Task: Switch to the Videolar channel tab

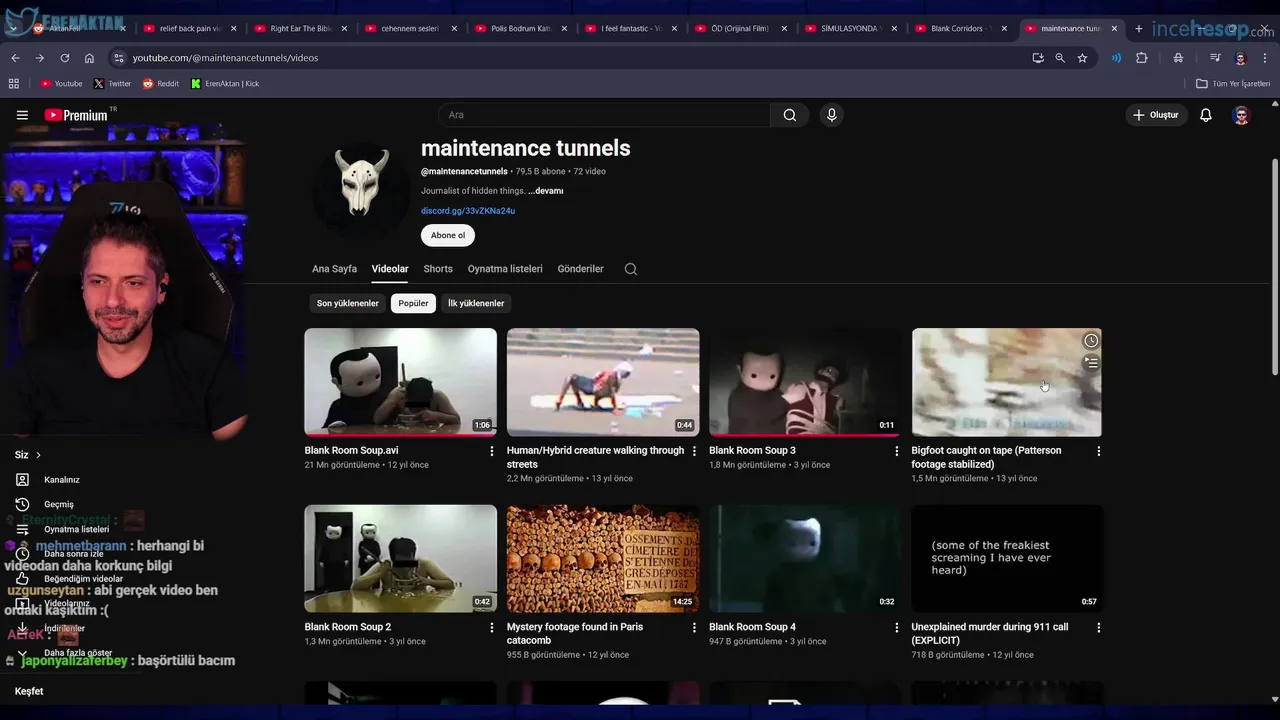Action: coord(390,269)
